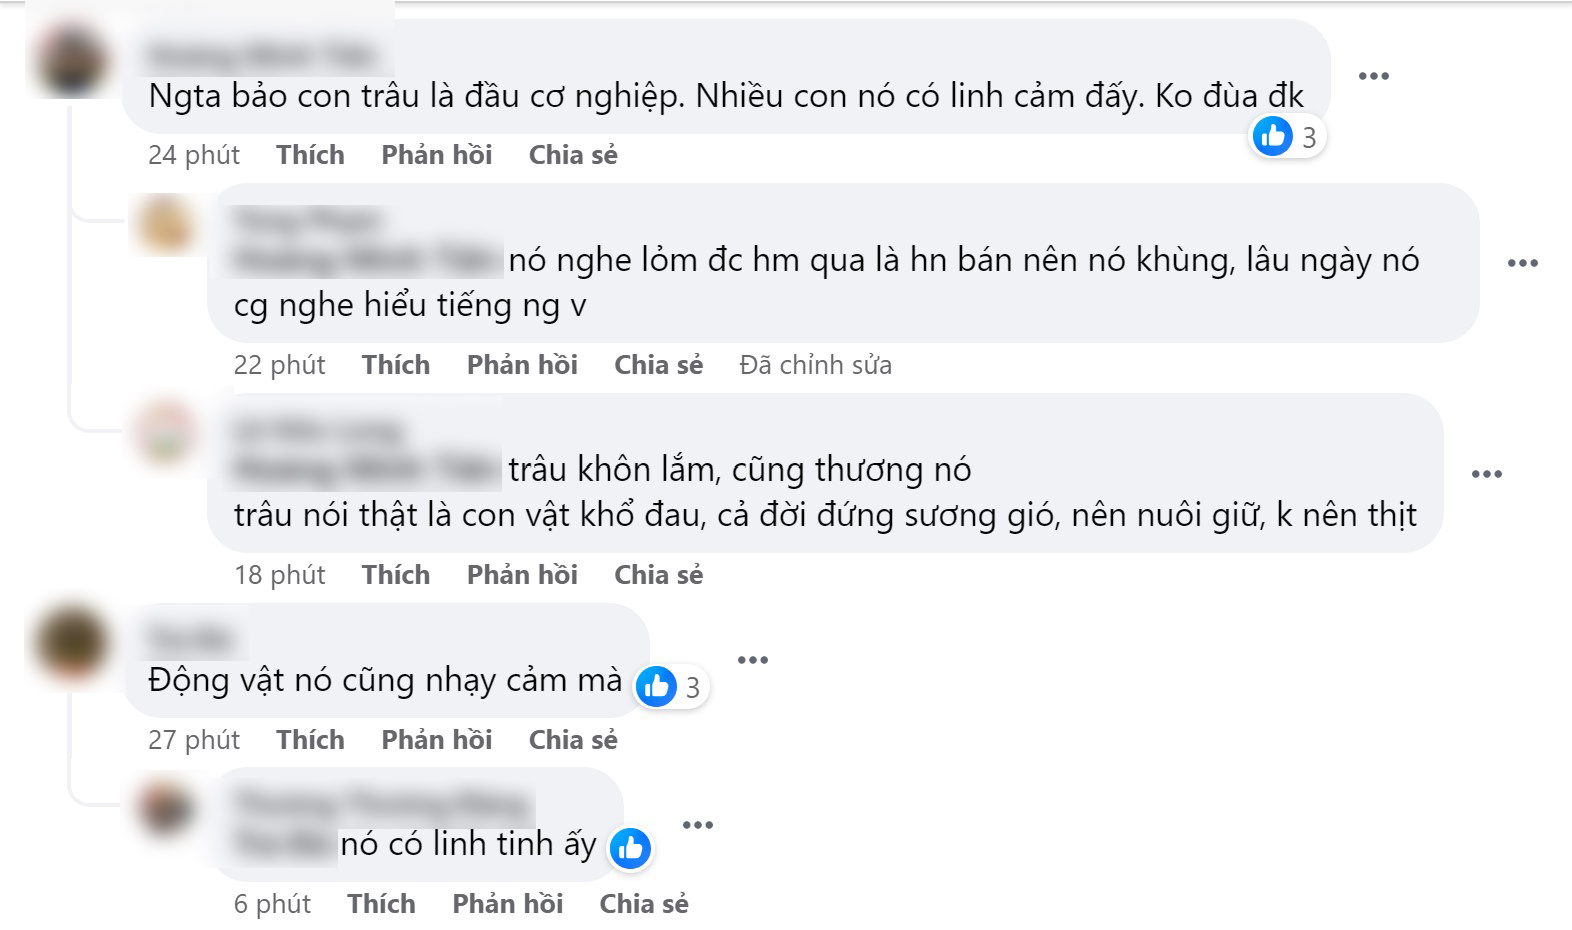Click the '22 phút' timestamp link
The image size is (1572, 930).
(x=280, y=364)
